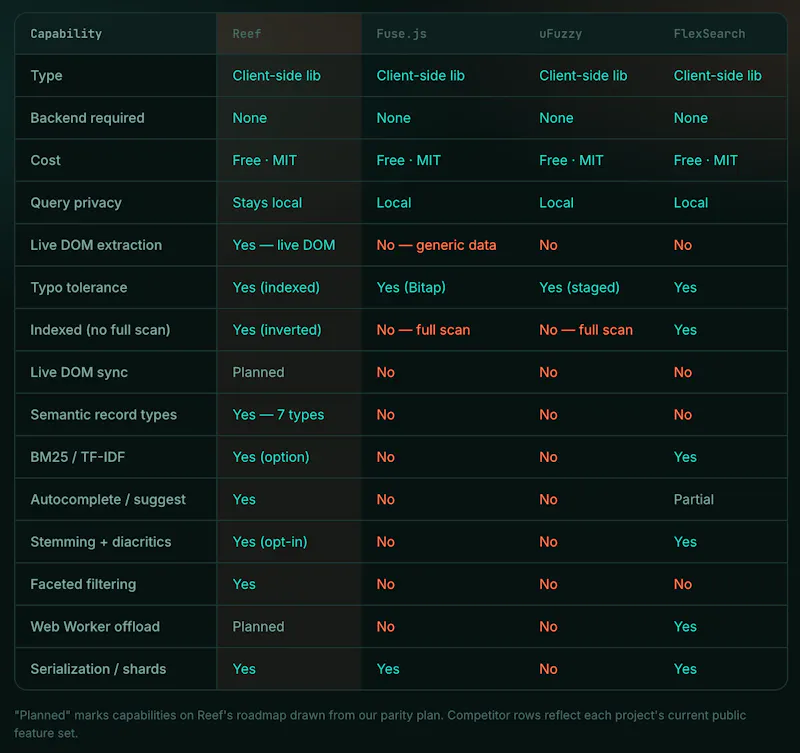This screenshot has width=800, height=753.
Task: Click Reef's 'Free · MIT' cell
Action: tap(264, 160)
